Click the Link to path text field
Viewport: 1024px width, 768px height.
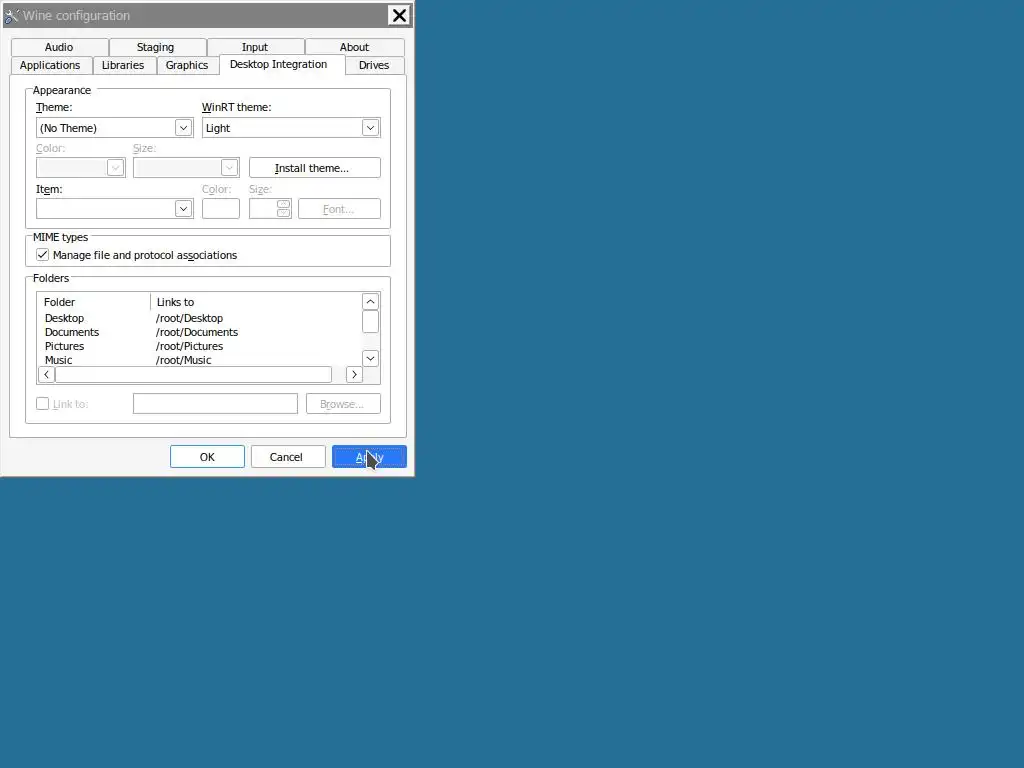[x=216, y=404]
